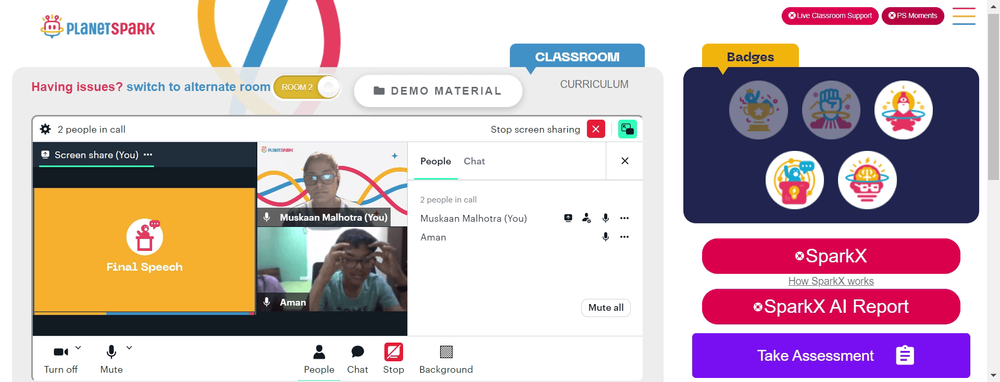
Task: Open the hamburger menu icon
Action: [x=964, y=16]
